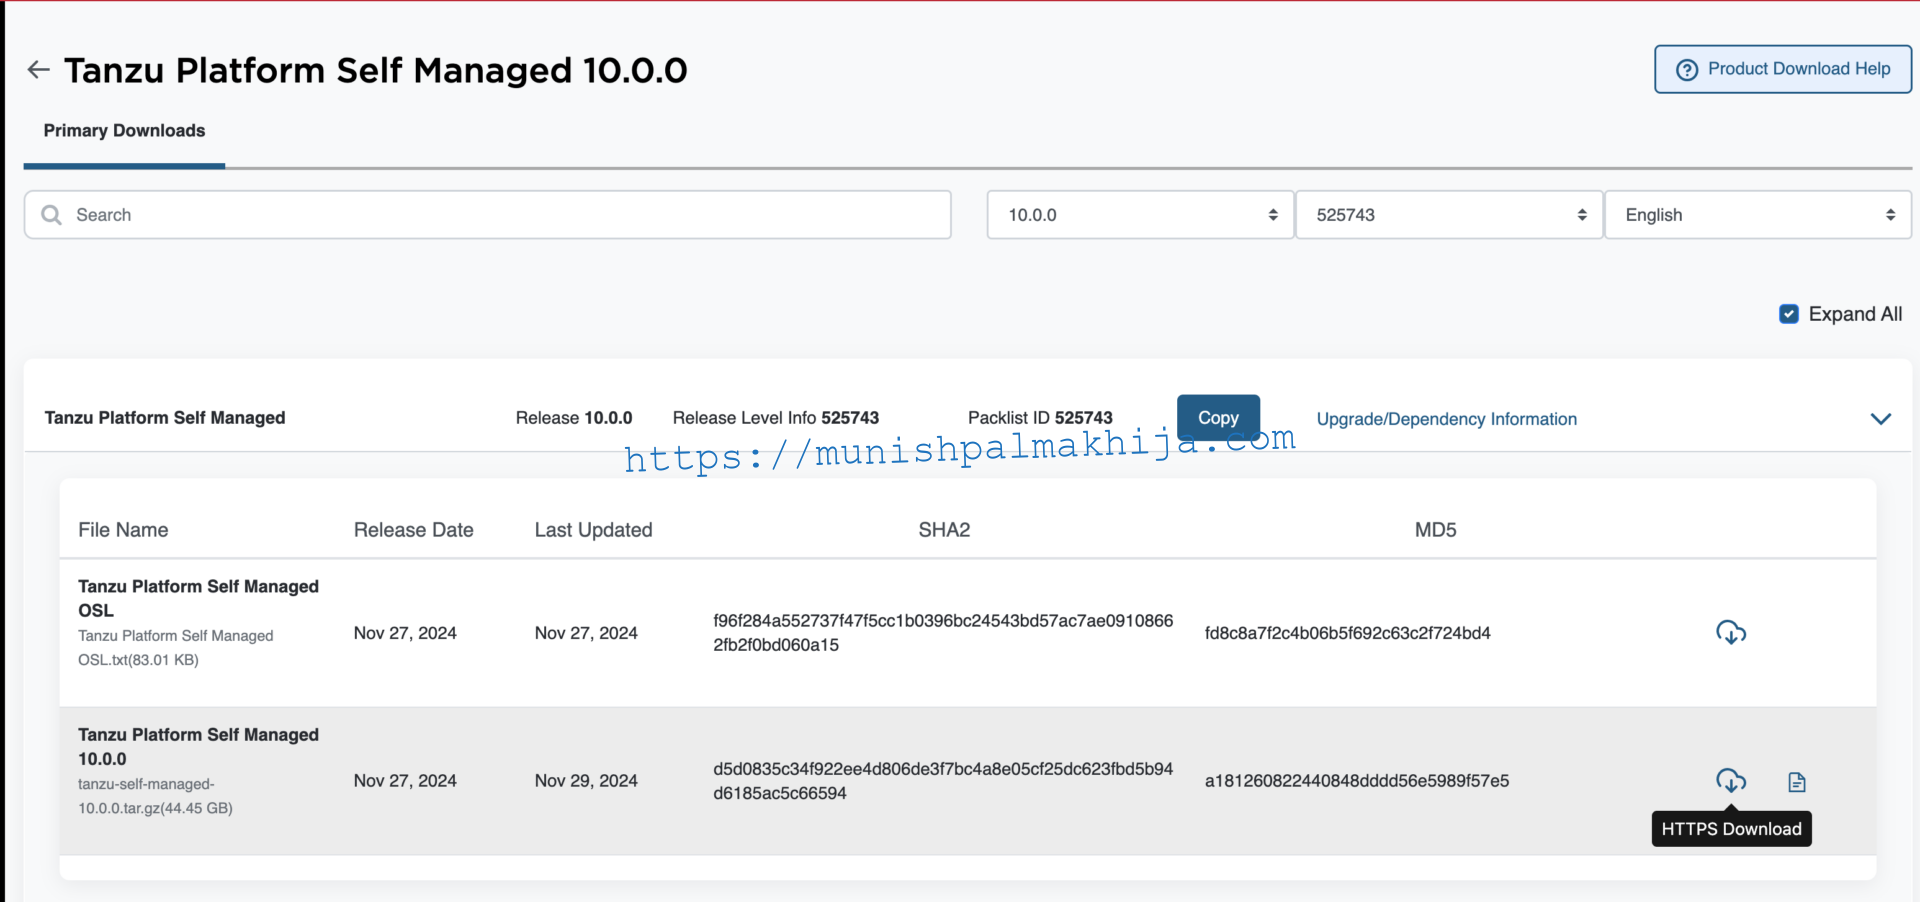Click the blue tab indicator under Primary Downloads

124,164
